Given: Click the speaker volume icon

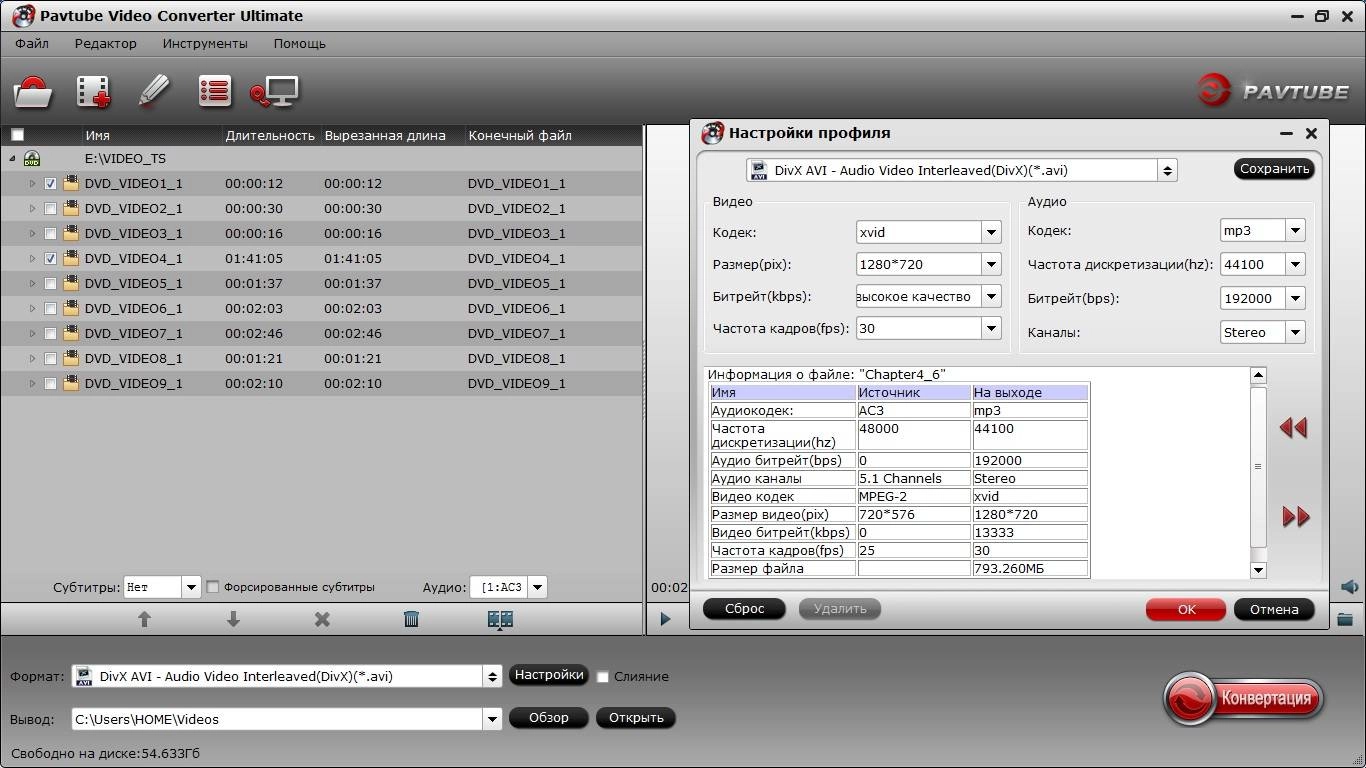Looking at the screenshot, I should pos(1350,587).
